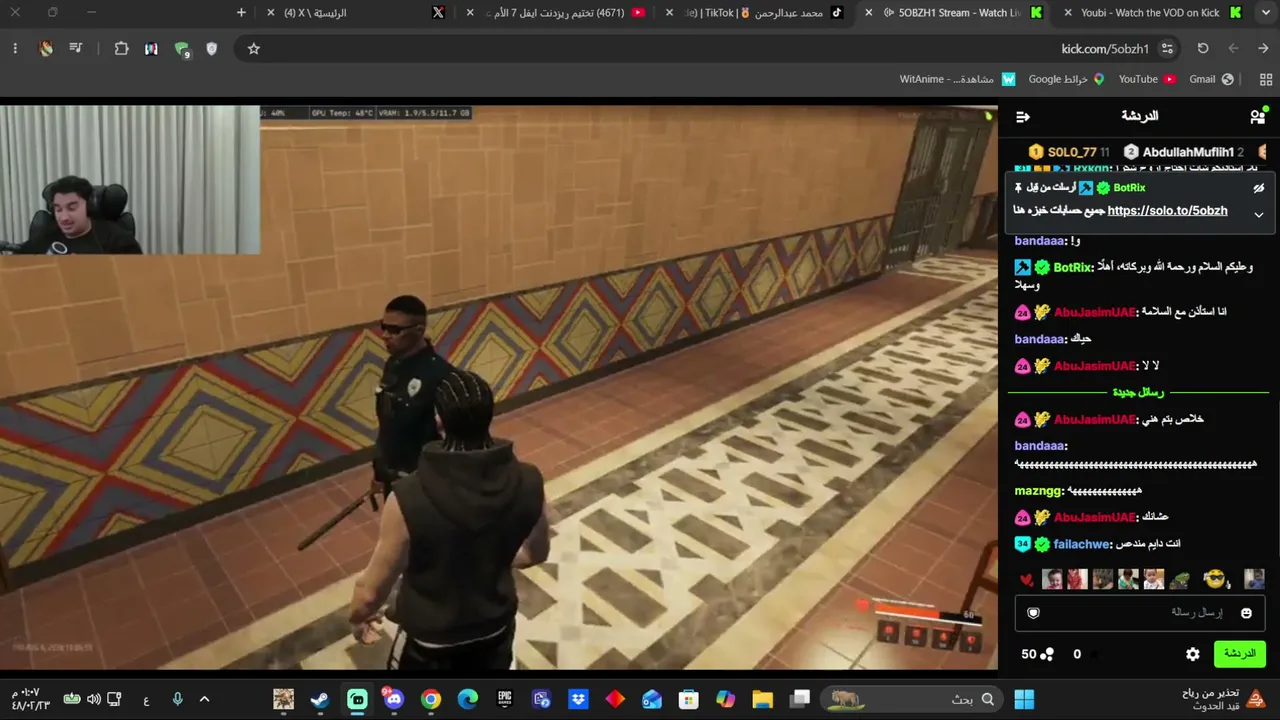
Task: Open the solo.to/5obzh link
Action: coord(1167,211)
